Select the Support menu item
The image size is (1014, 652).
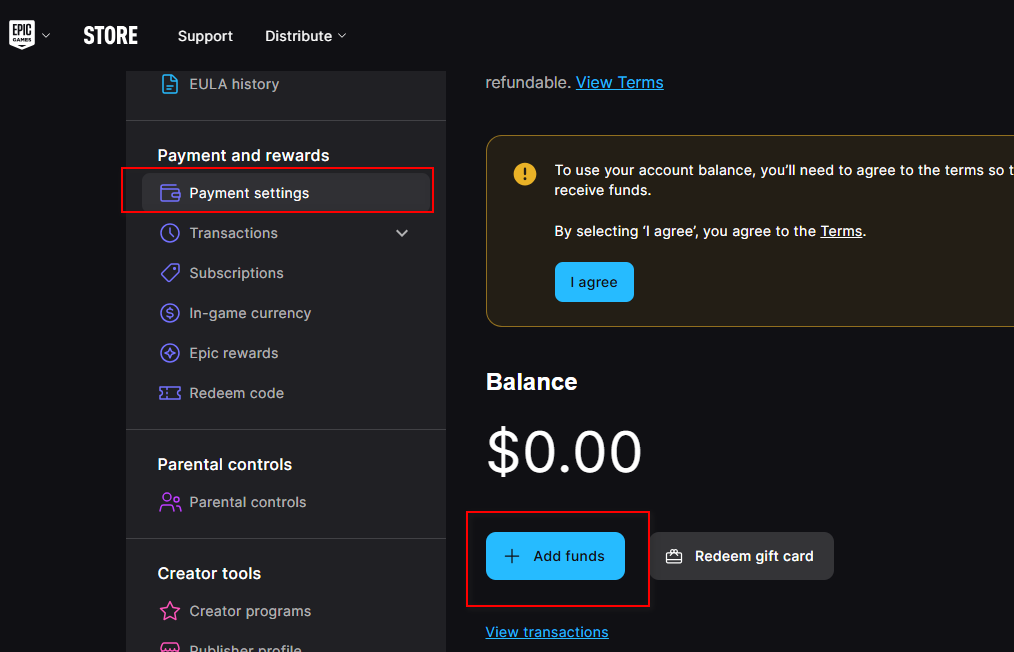(x=205, y=36)
